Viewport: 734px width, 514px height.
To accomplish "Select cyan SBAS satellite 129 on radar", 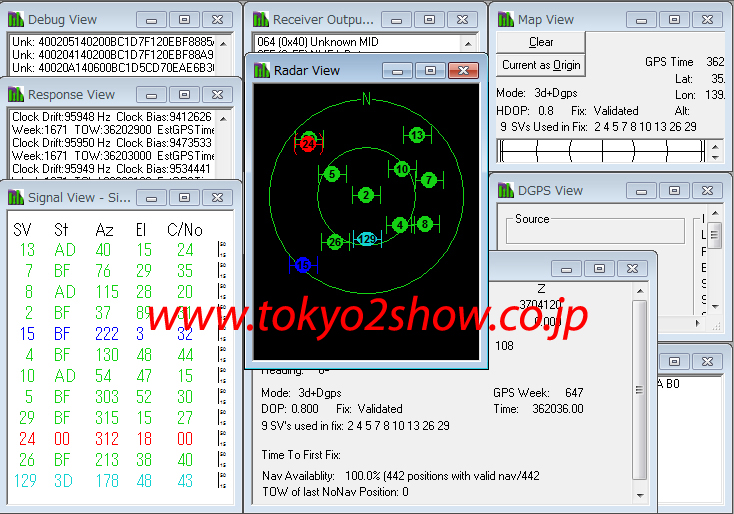I will pos(367,239).
